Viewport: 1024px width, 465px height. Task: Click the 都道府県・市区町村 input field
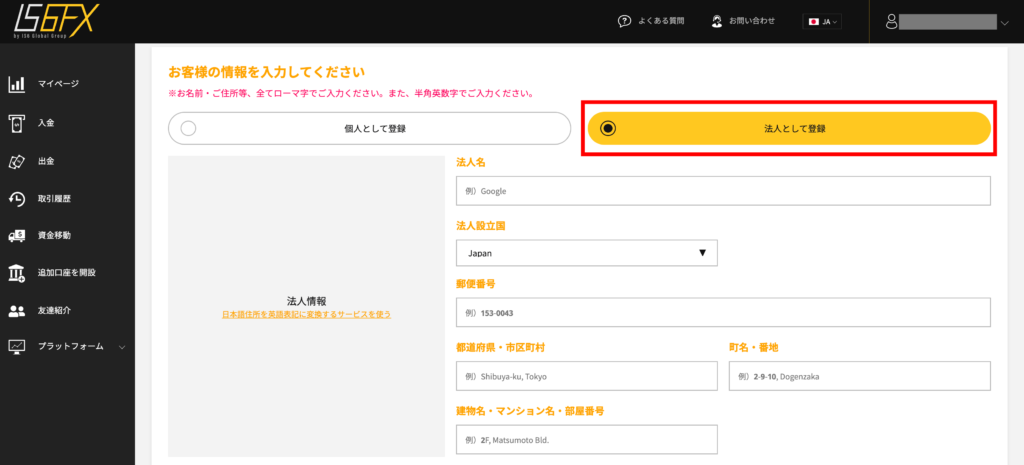[586, 376]
